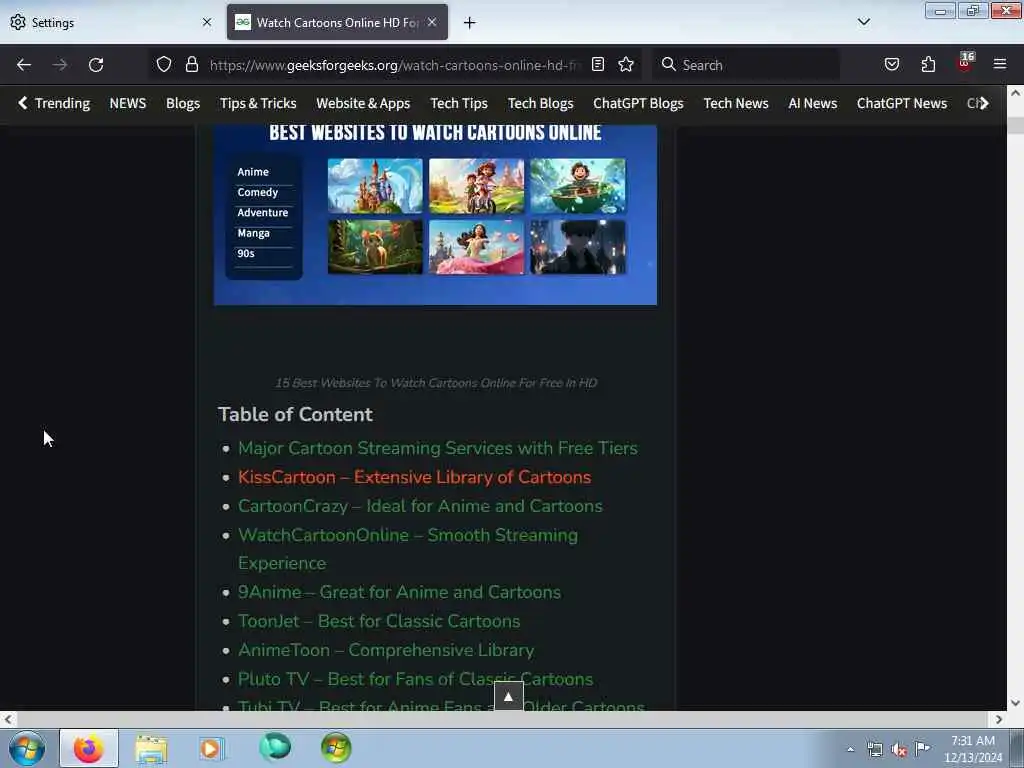Viewport: 1024px width, 768px height.
Task: Click the green globe taskbar icon
Action: click(x=275, y=747)
